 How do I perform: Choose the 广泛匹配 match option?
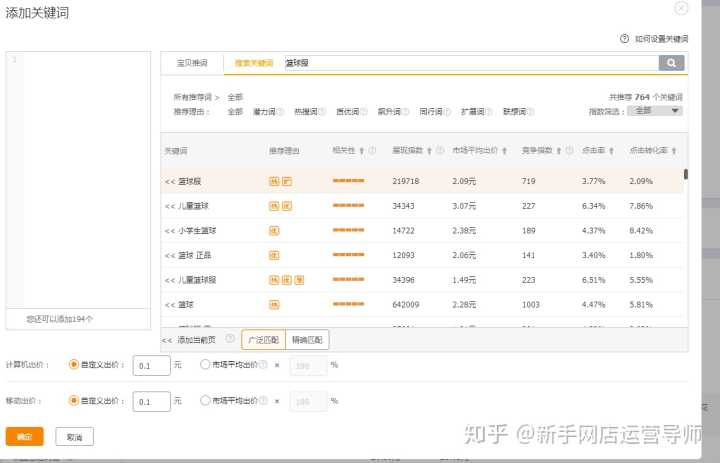pyautogui.click(x=264, y=340)
